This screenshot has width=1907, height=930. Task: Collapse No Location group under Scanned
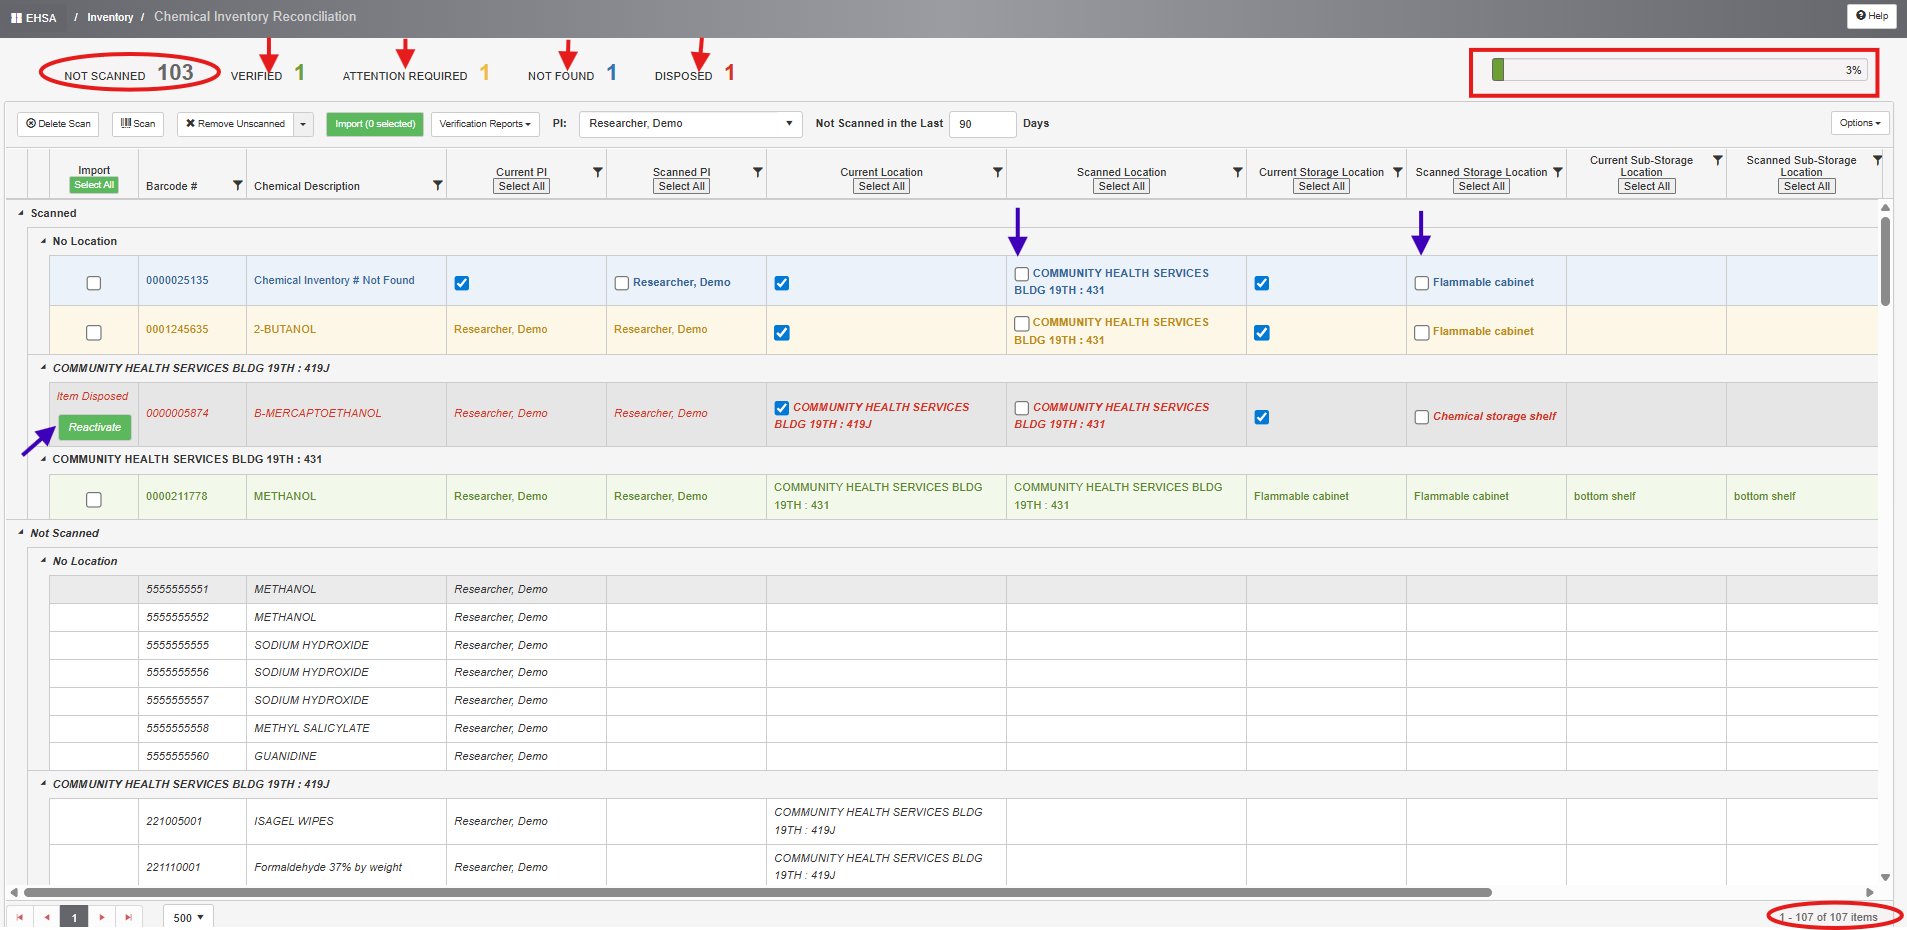[x=43, y=241]
